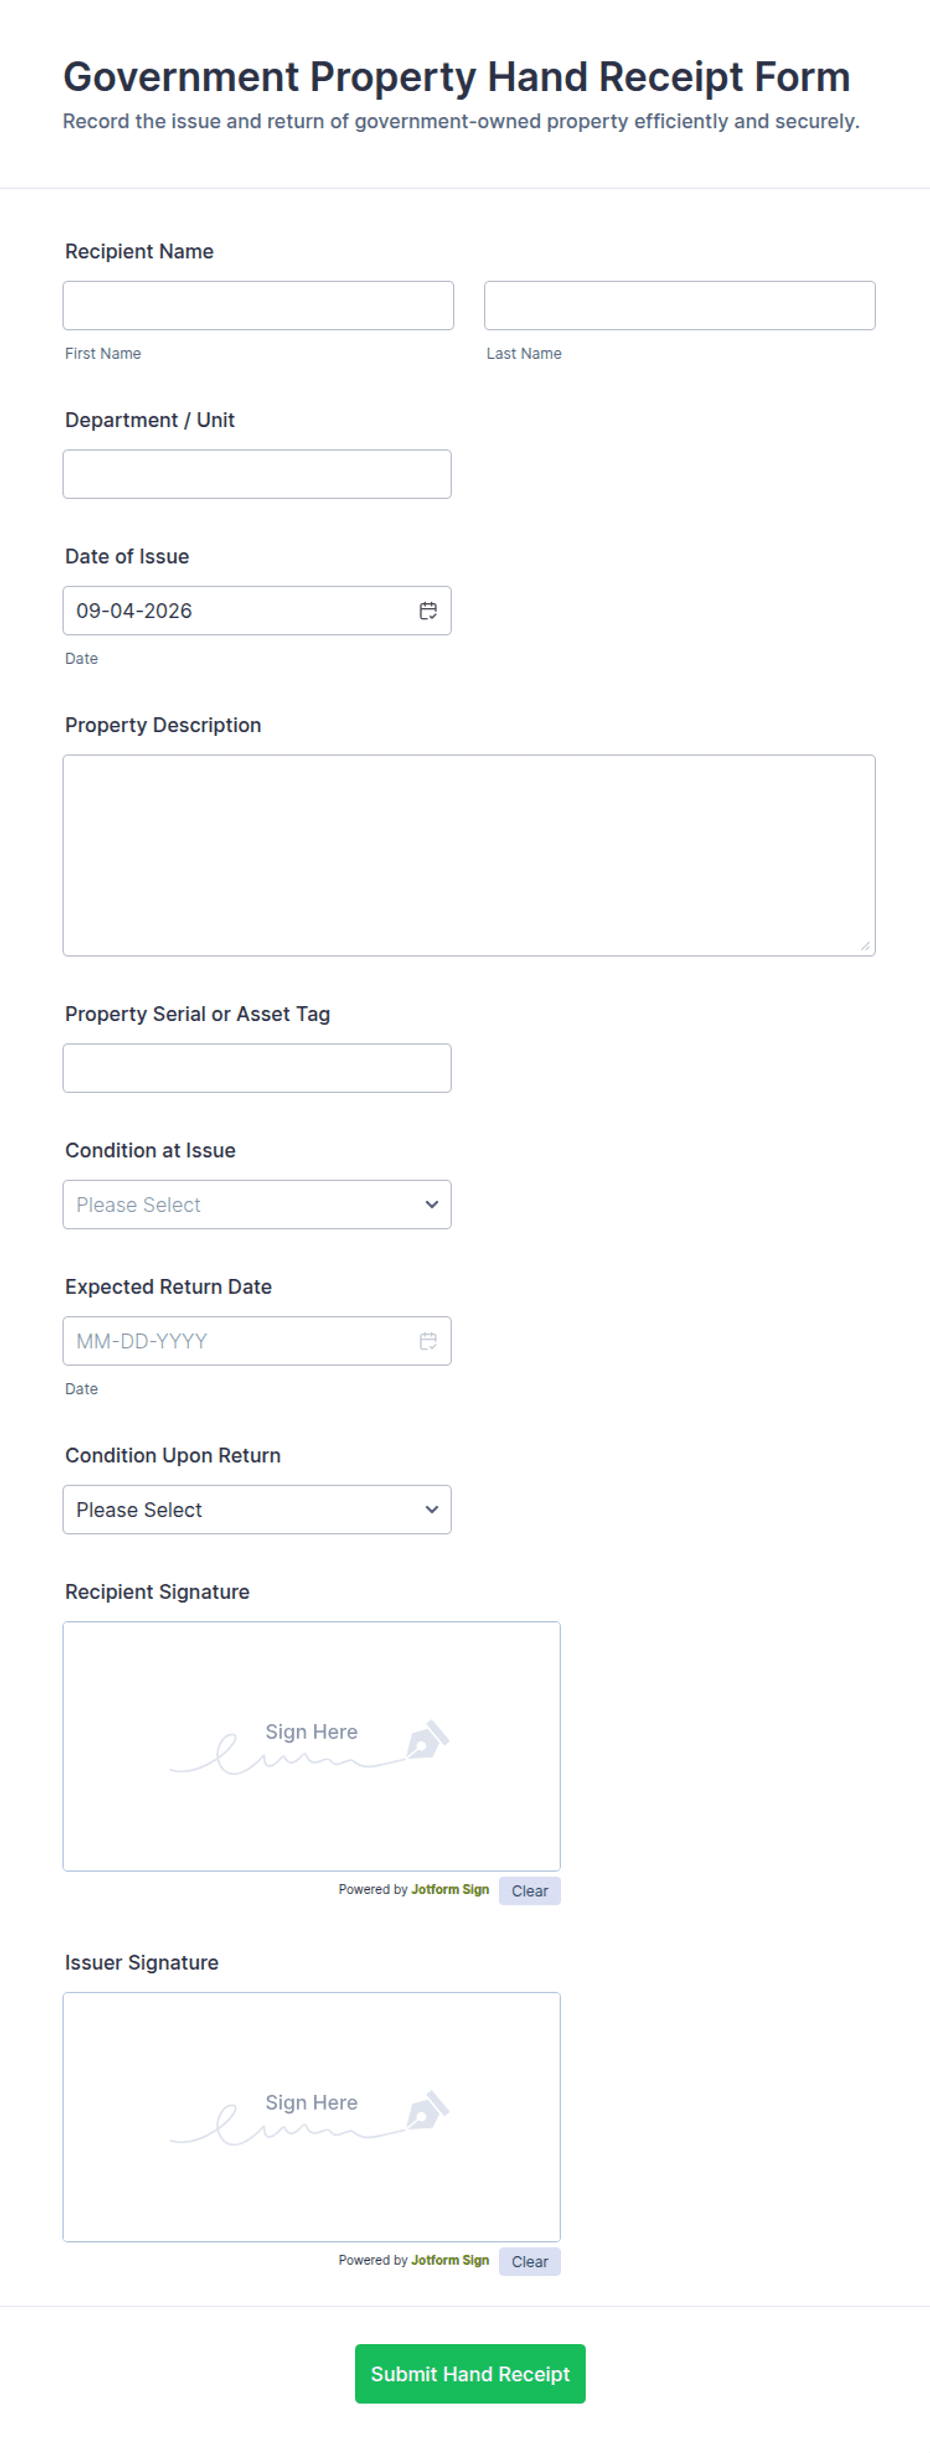Viewport: 930px width, 2453px height.
Task: Sign in the Recipient Signature pad
Action: coord(312,1747)
